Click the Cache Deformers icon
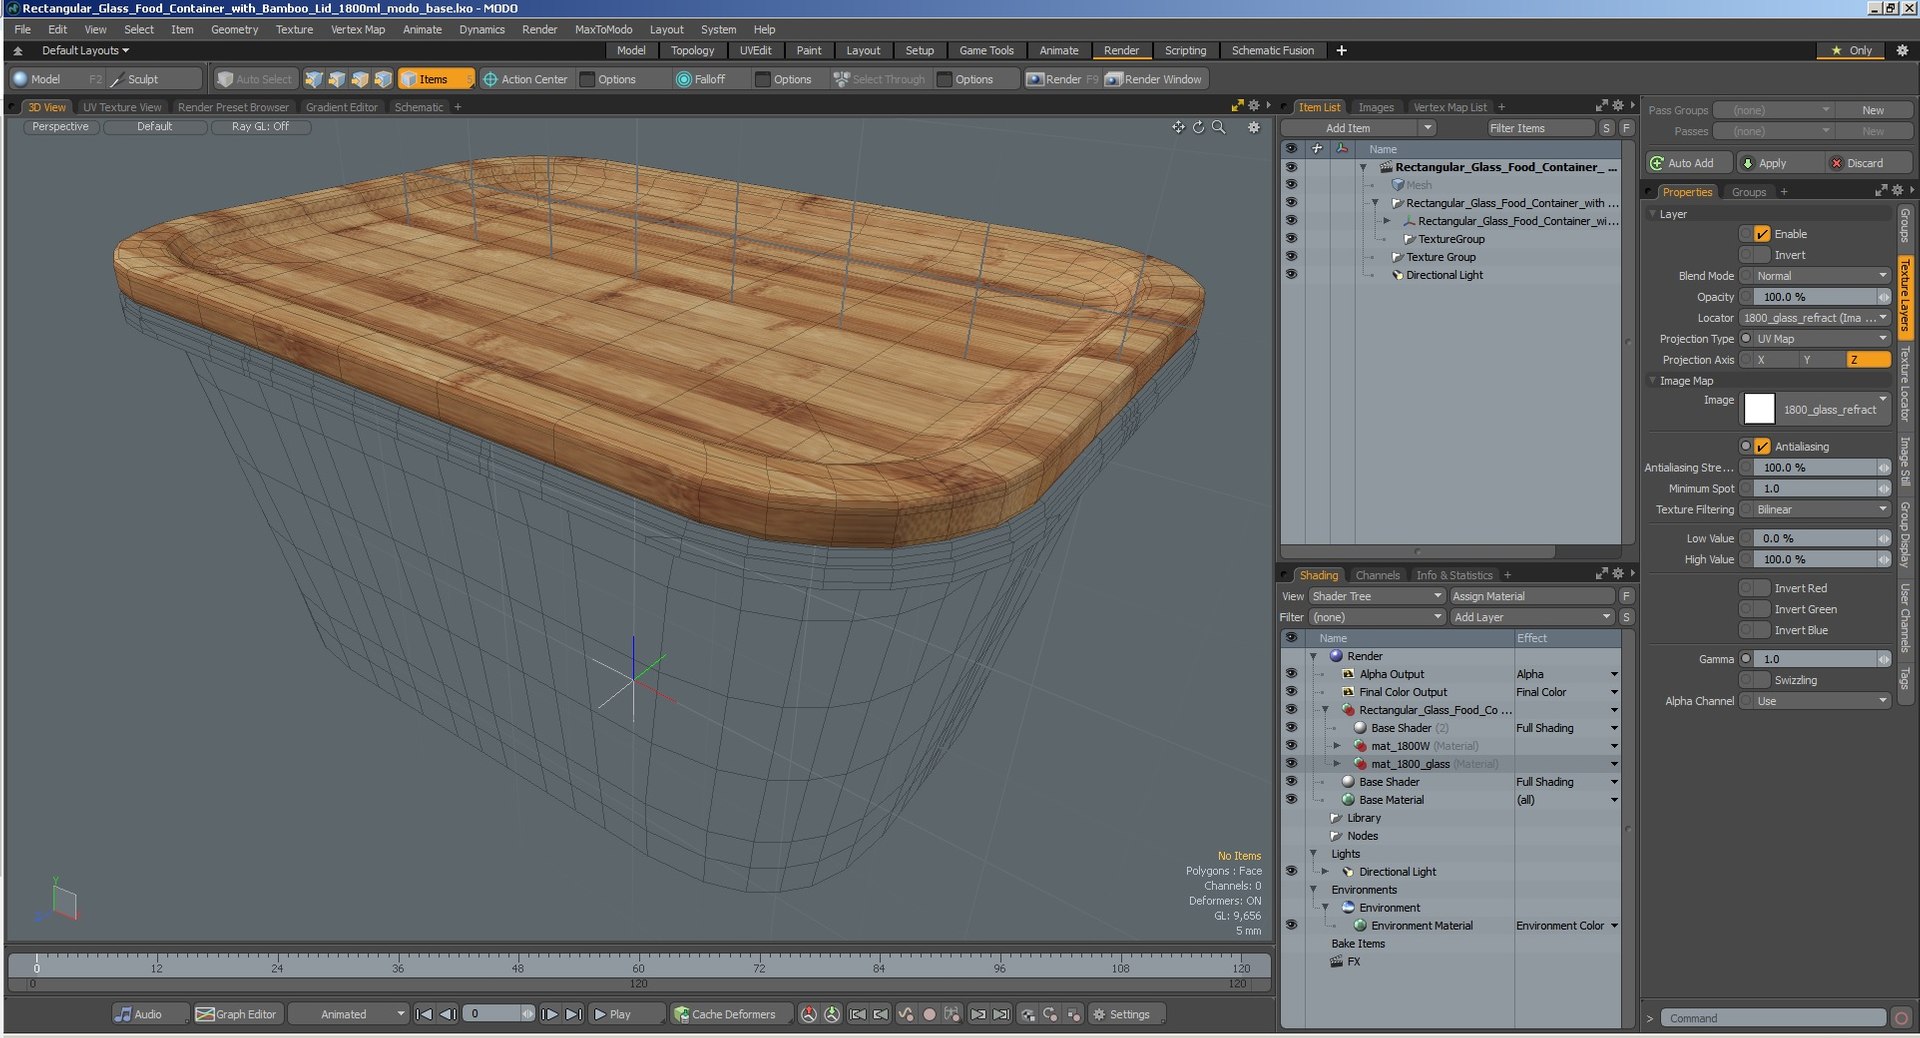 tap(681, 1014)
